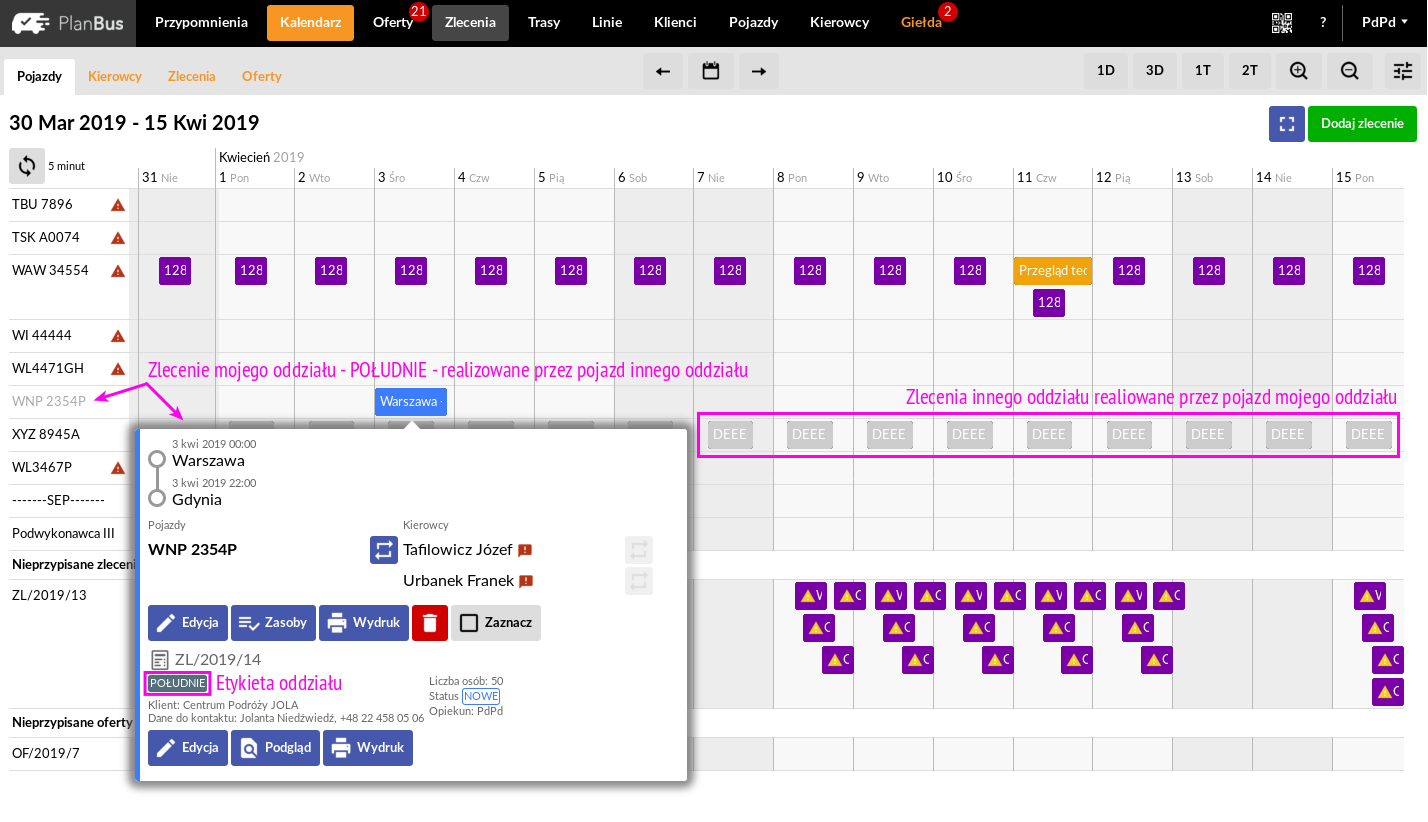Click Zasoby button in popup
Viewport: 1428px width, 822px height.
(273, 623)
